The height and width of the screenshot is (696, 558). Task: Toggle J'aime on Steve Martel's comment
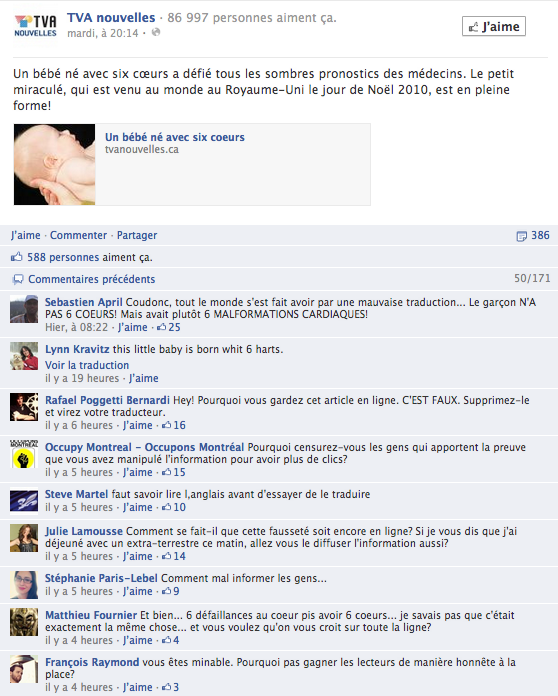[138, 507]
